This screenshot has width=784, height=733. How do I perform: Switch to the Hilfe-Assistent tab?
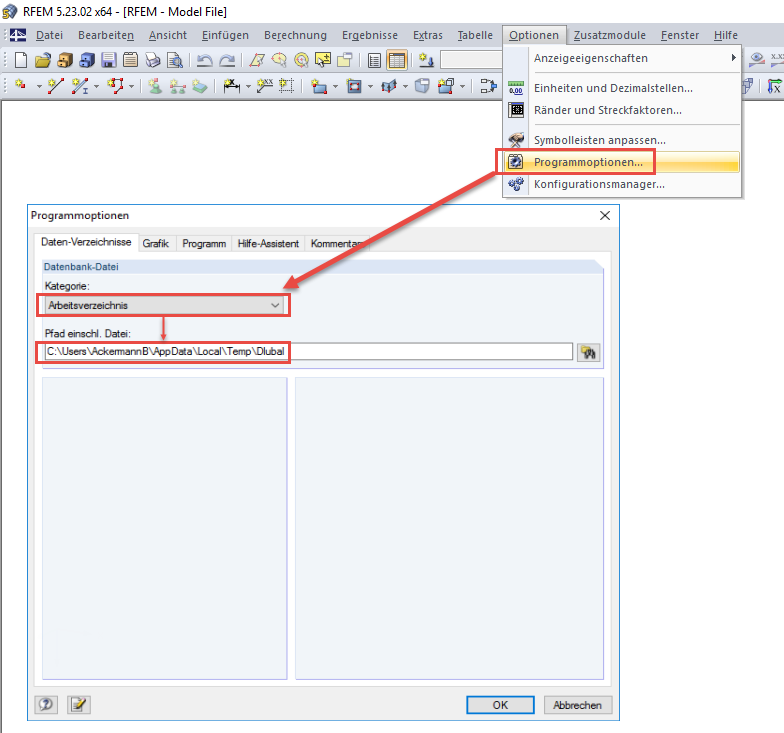268,244
